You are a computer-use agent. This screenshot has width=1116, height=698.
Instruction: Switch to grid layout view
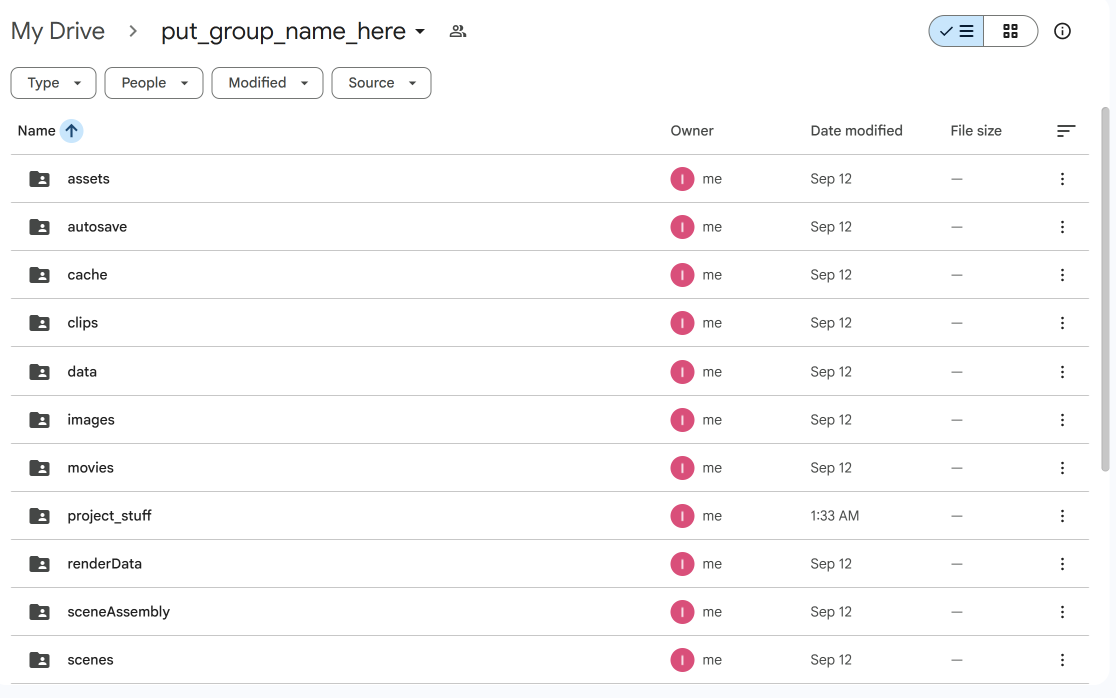(x=1011, y=31)
